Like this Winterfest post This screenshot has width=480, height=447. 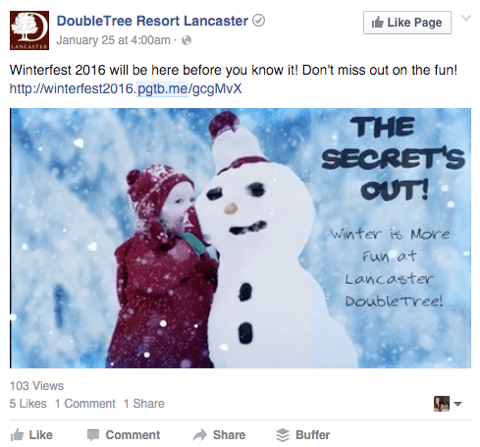[x=32, y=435]
